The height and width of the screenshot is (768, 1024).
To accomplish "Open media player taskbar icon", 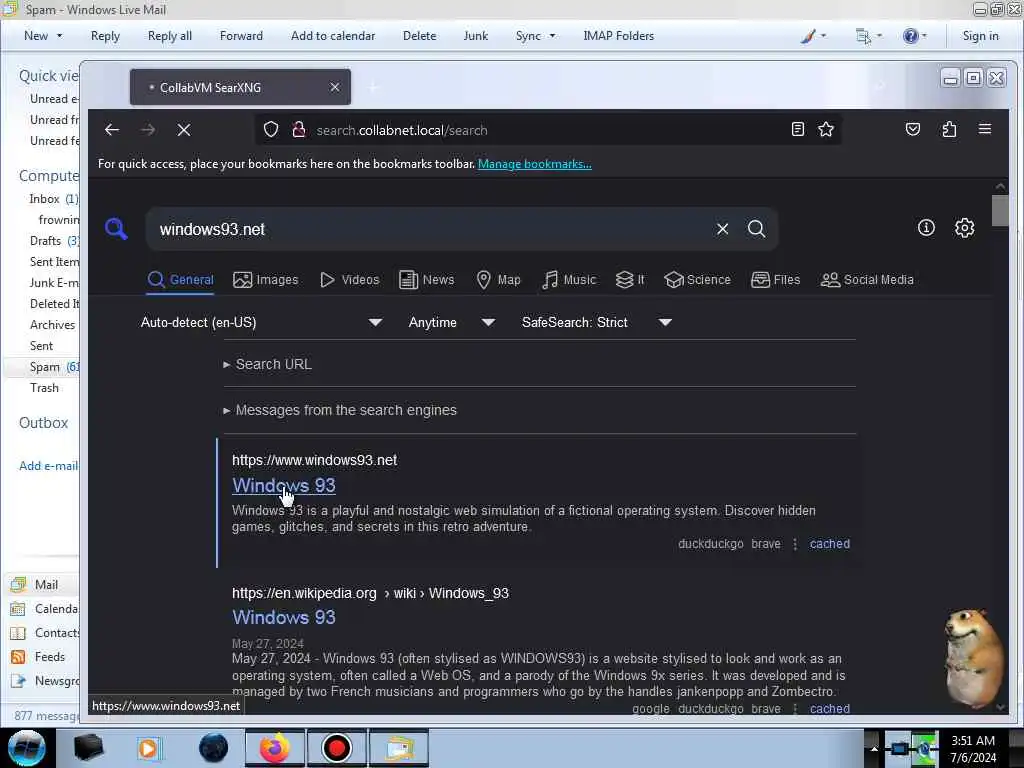I will pyautogui.click(x=149, y=748).
